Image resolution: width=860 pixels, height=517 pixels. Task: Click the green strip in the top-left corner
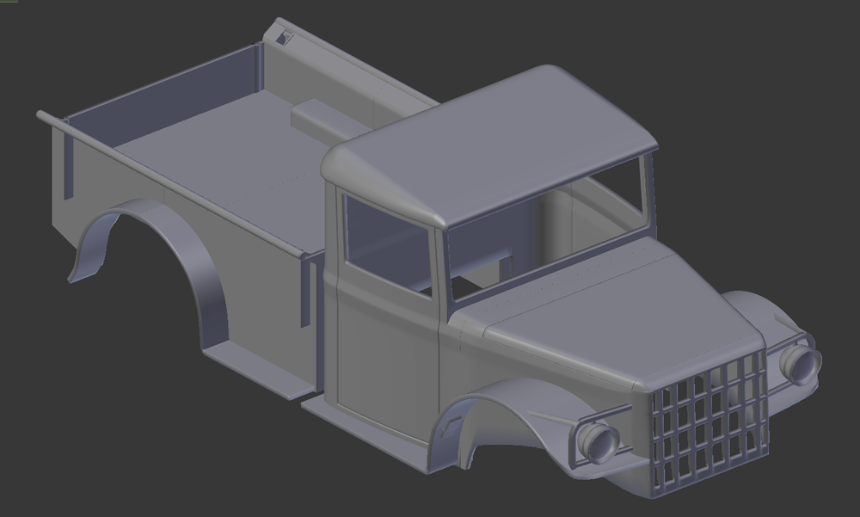pos(9,2)
